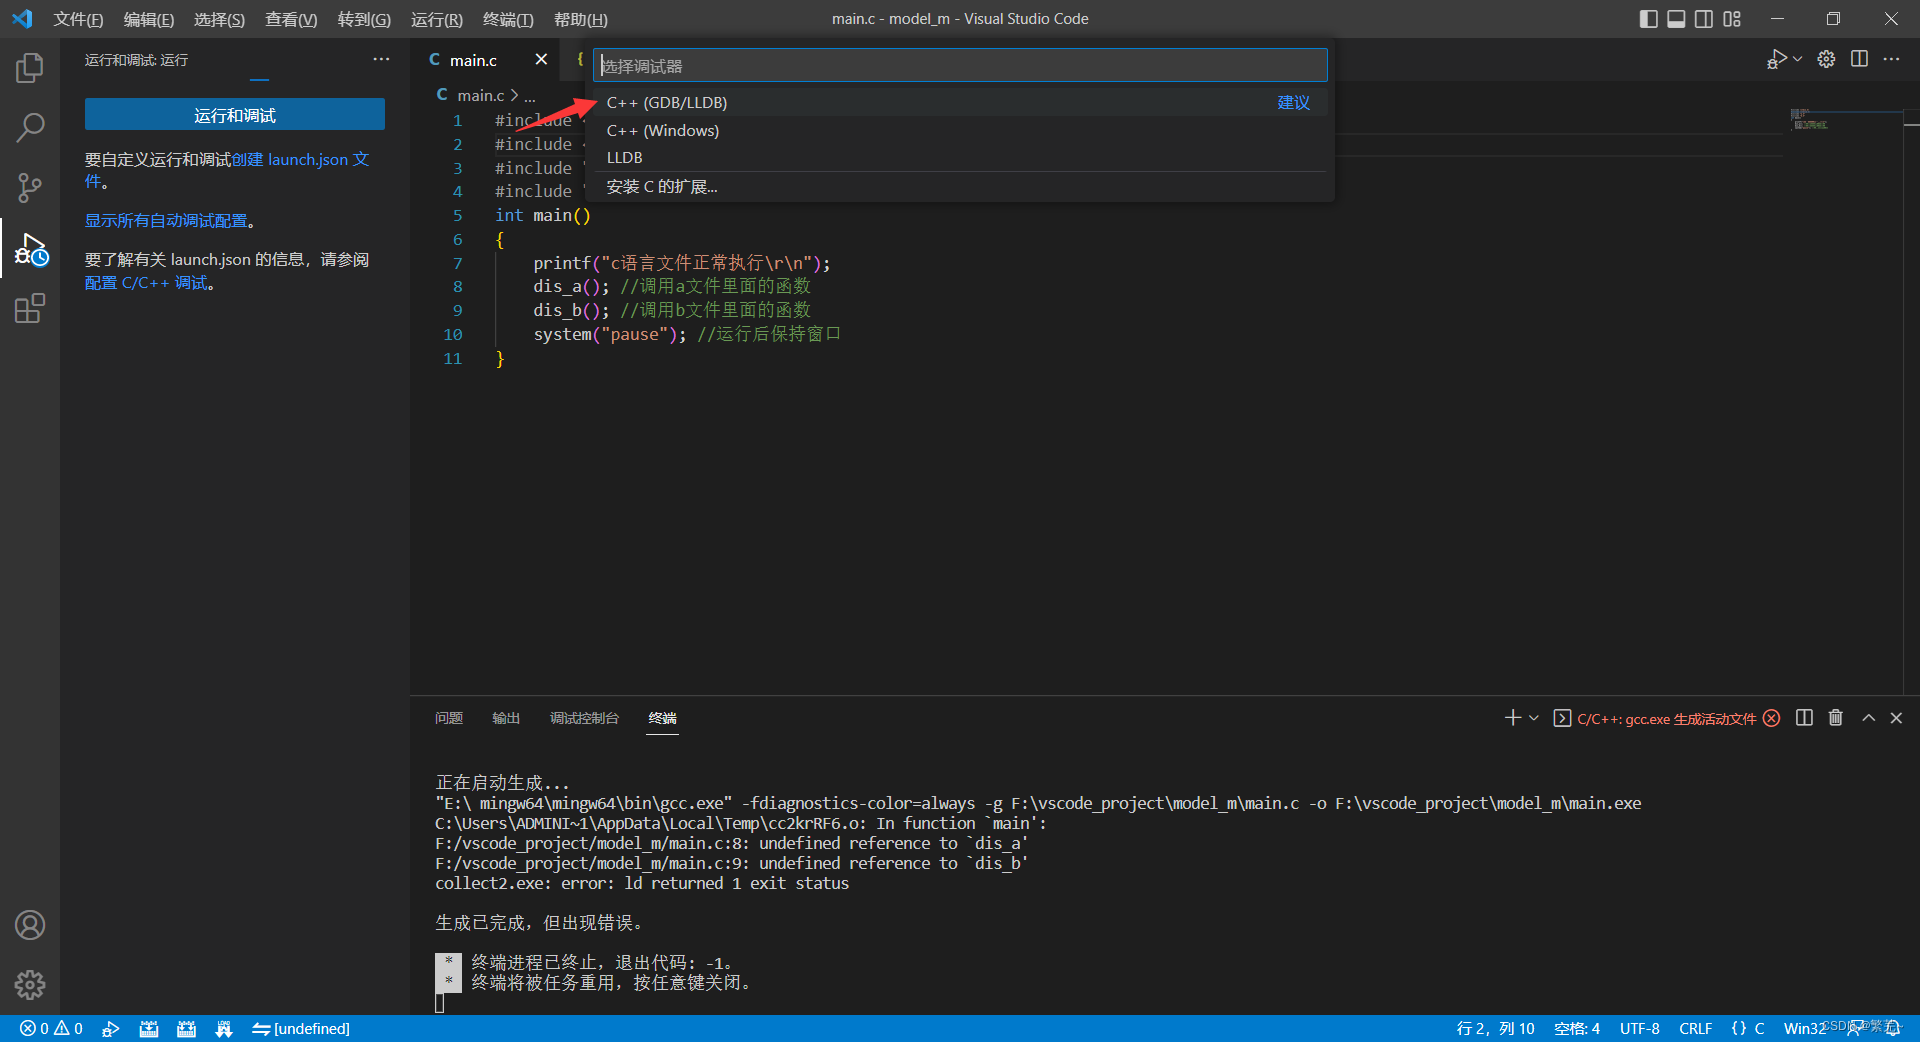Toggle bottom panel layout icon
This screenshot has height=1042, width=1920.
pos(1676,19)
